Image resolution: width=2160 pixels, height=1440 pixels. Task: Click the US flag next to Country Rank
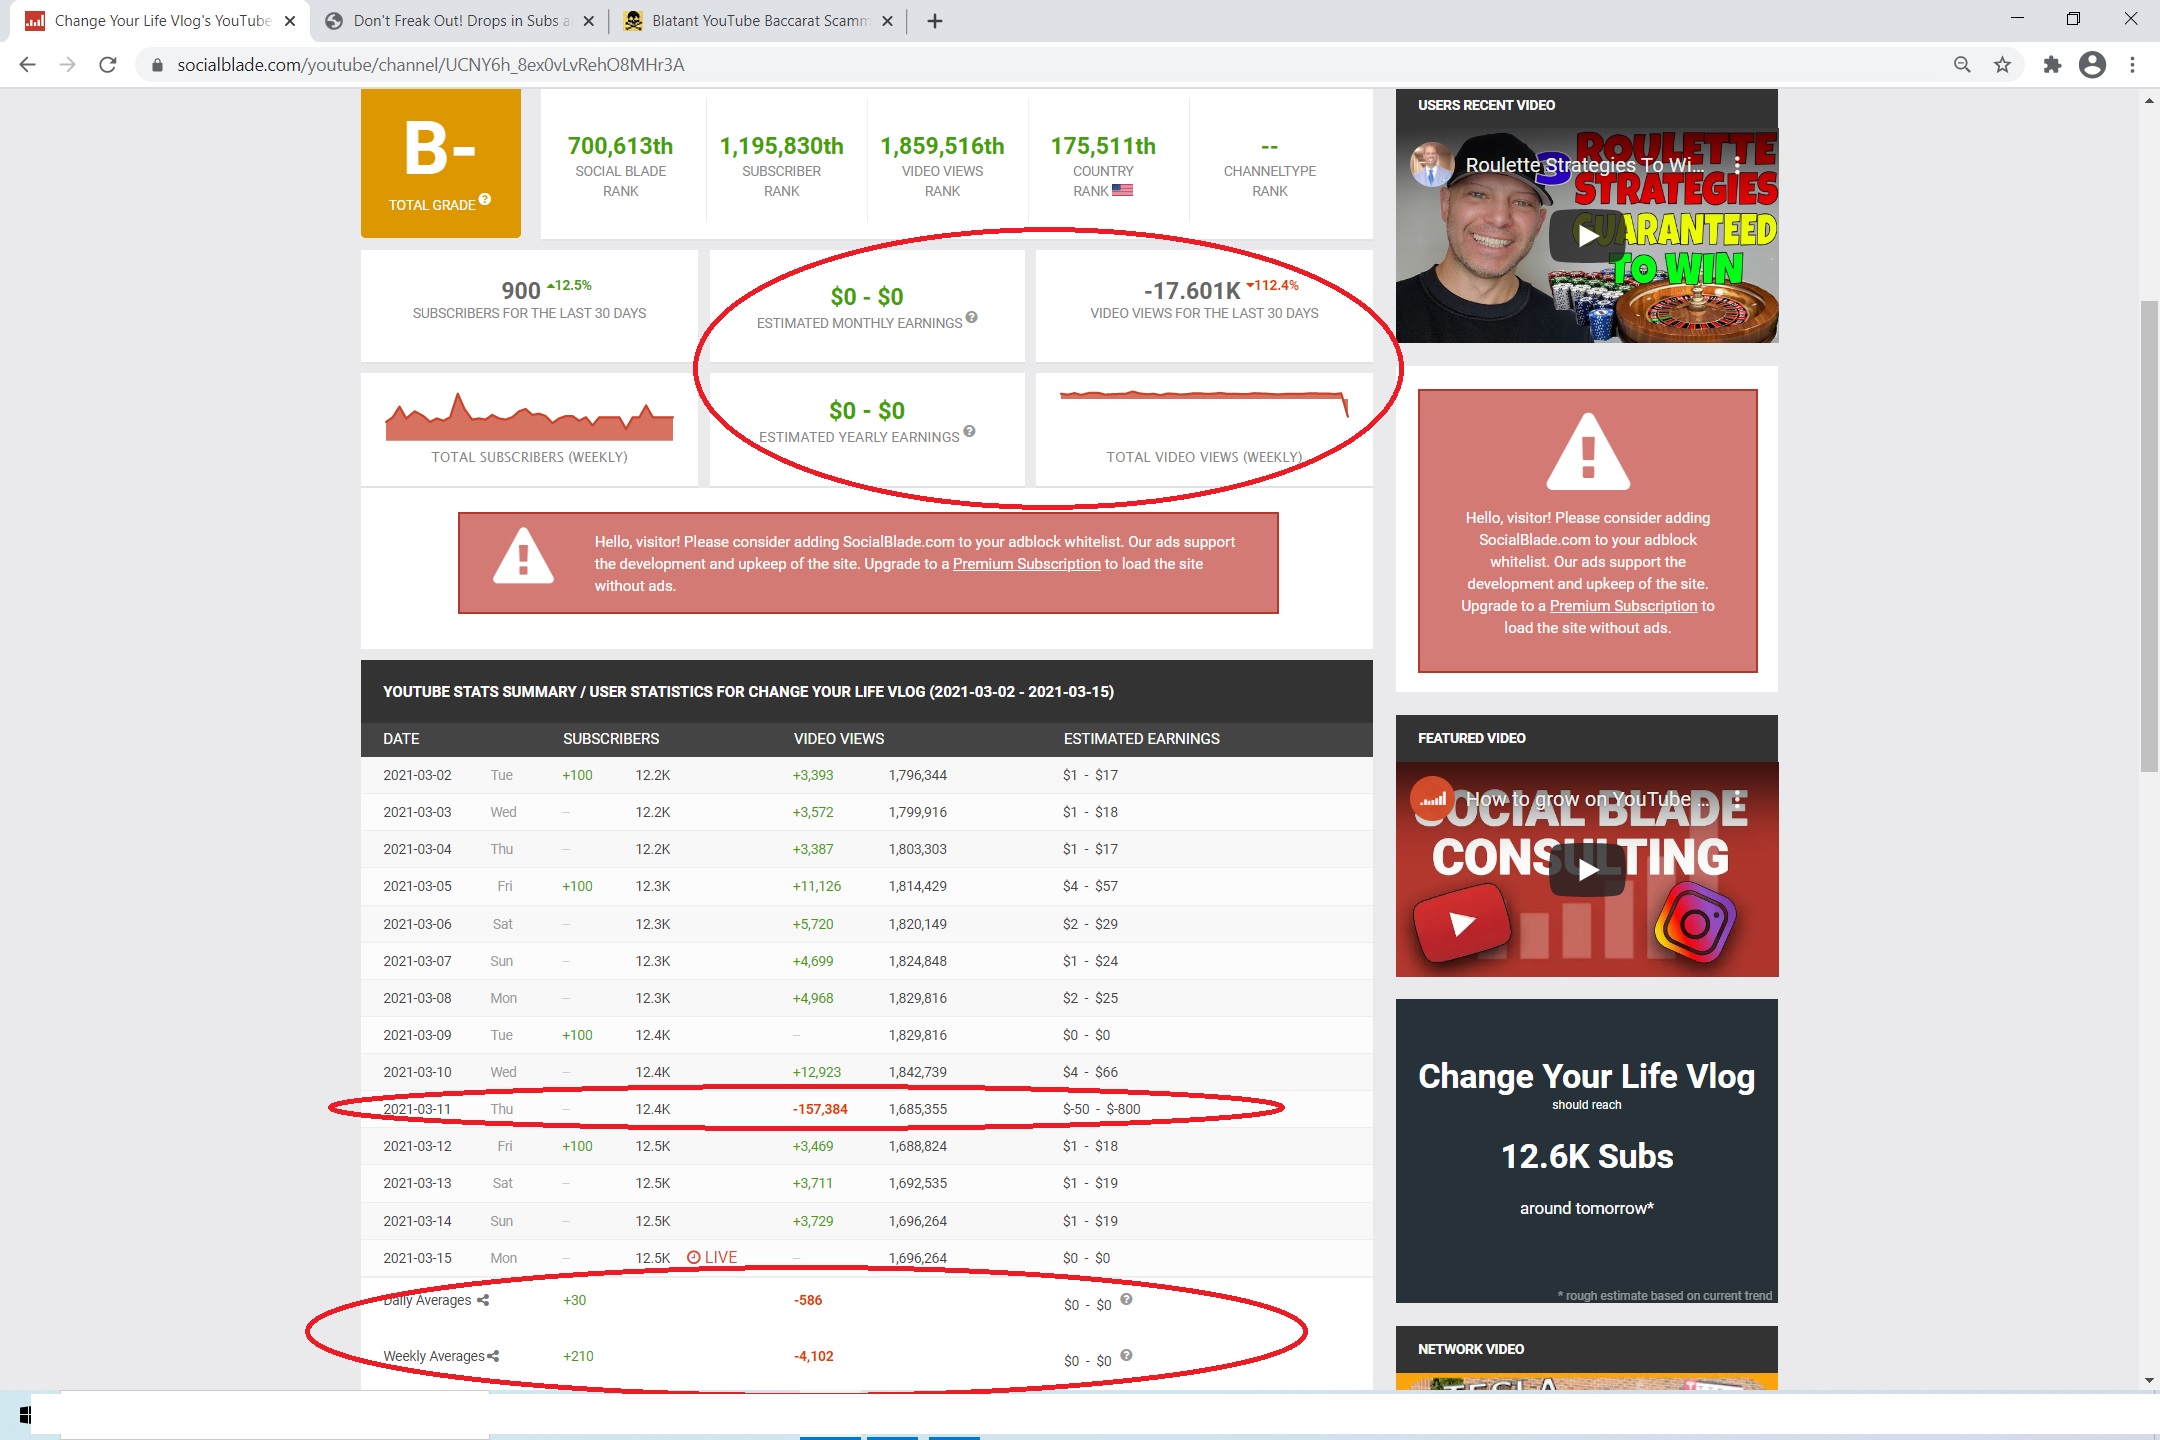(x=1122, y=190)
